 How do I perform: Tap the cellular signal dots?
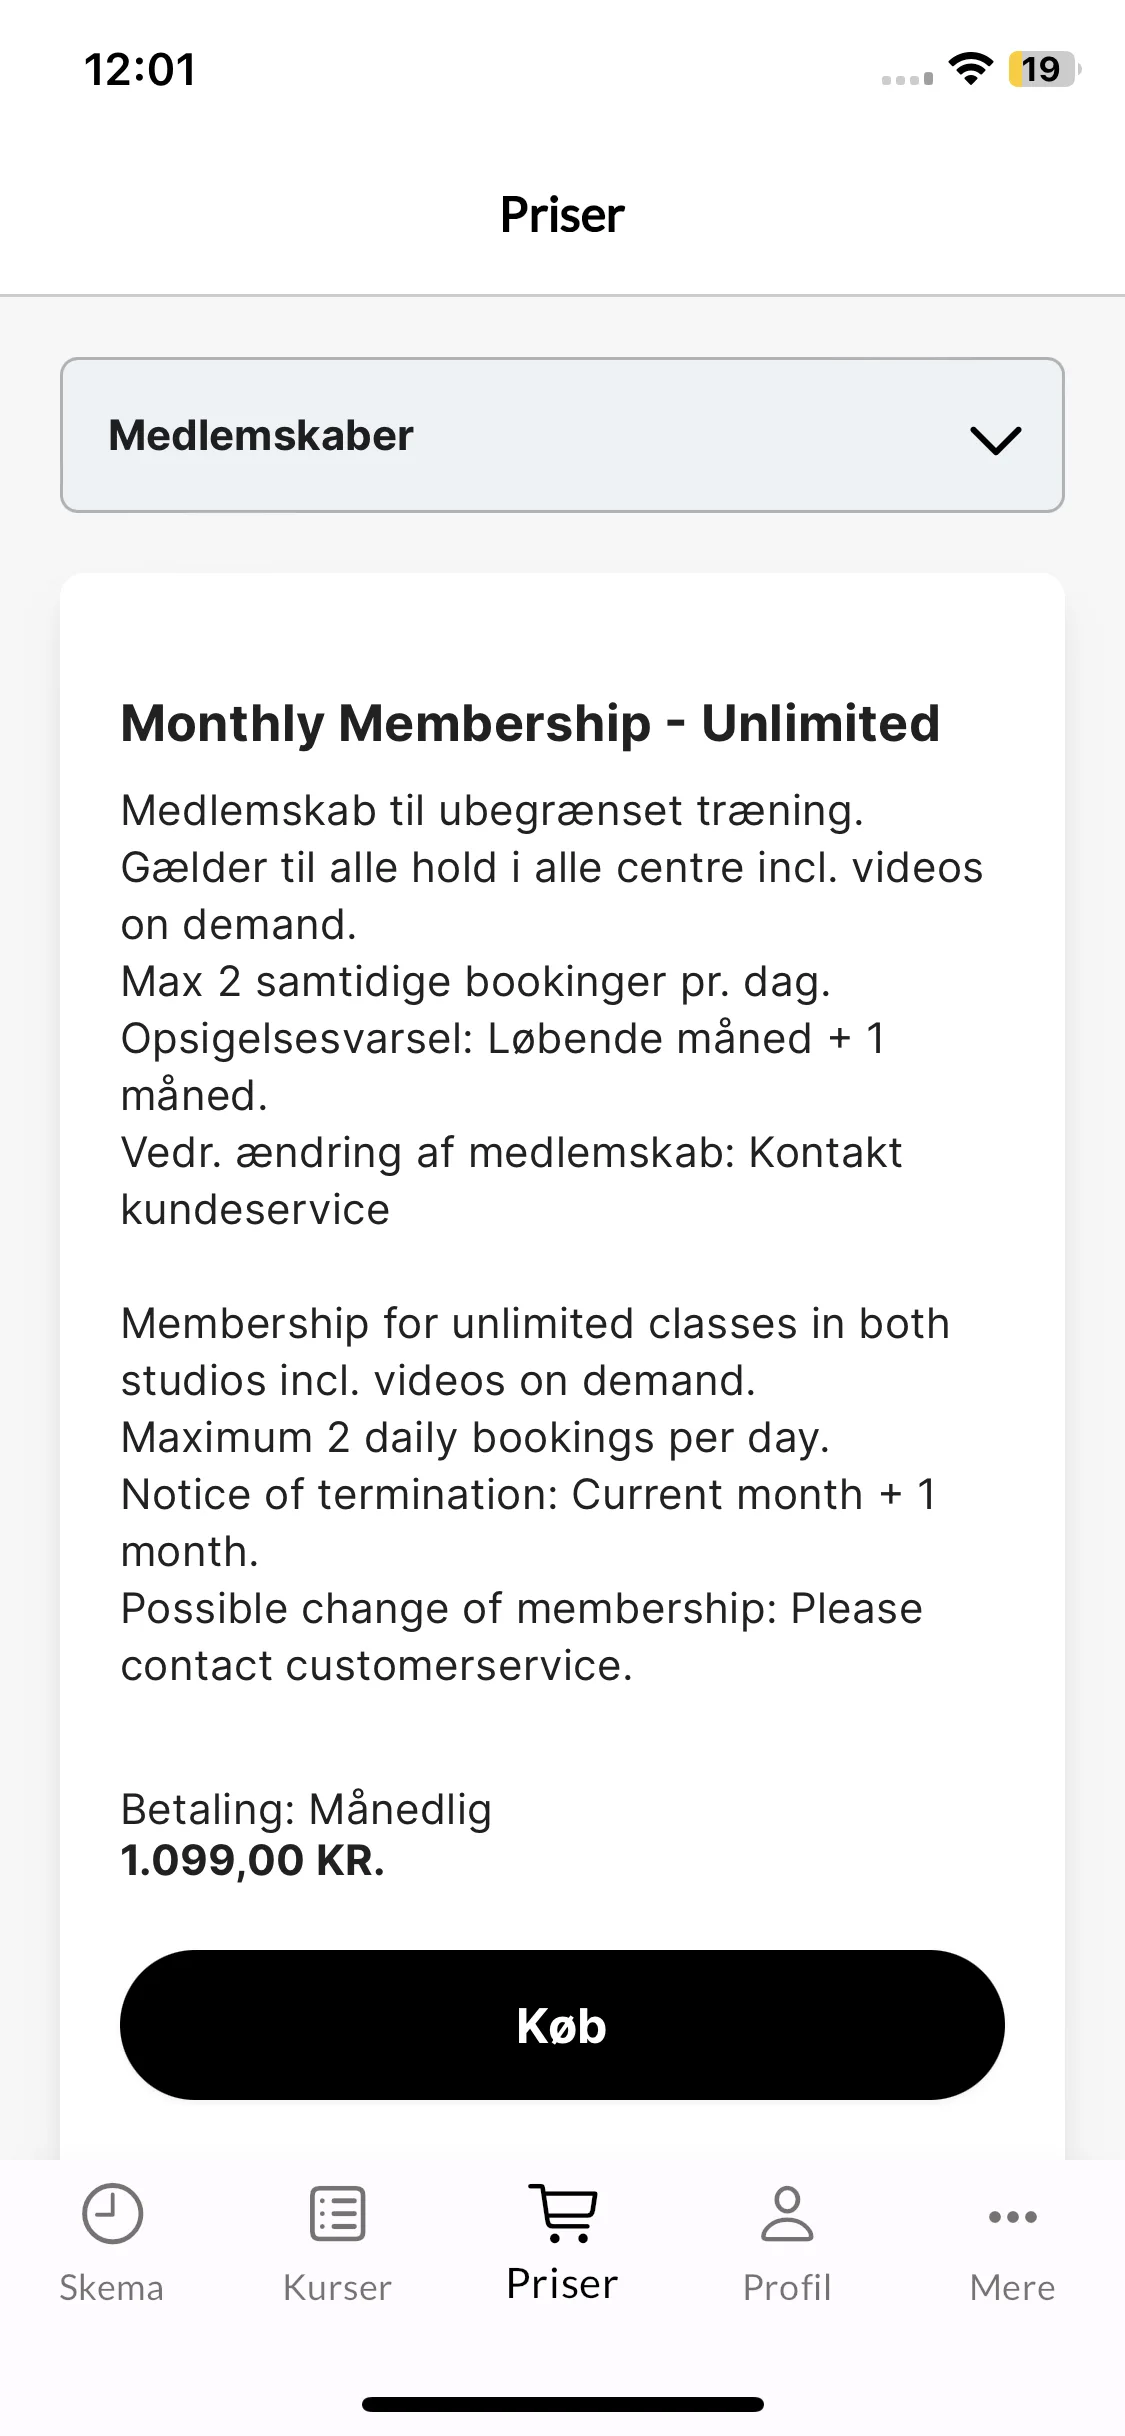tap(907, 78)
